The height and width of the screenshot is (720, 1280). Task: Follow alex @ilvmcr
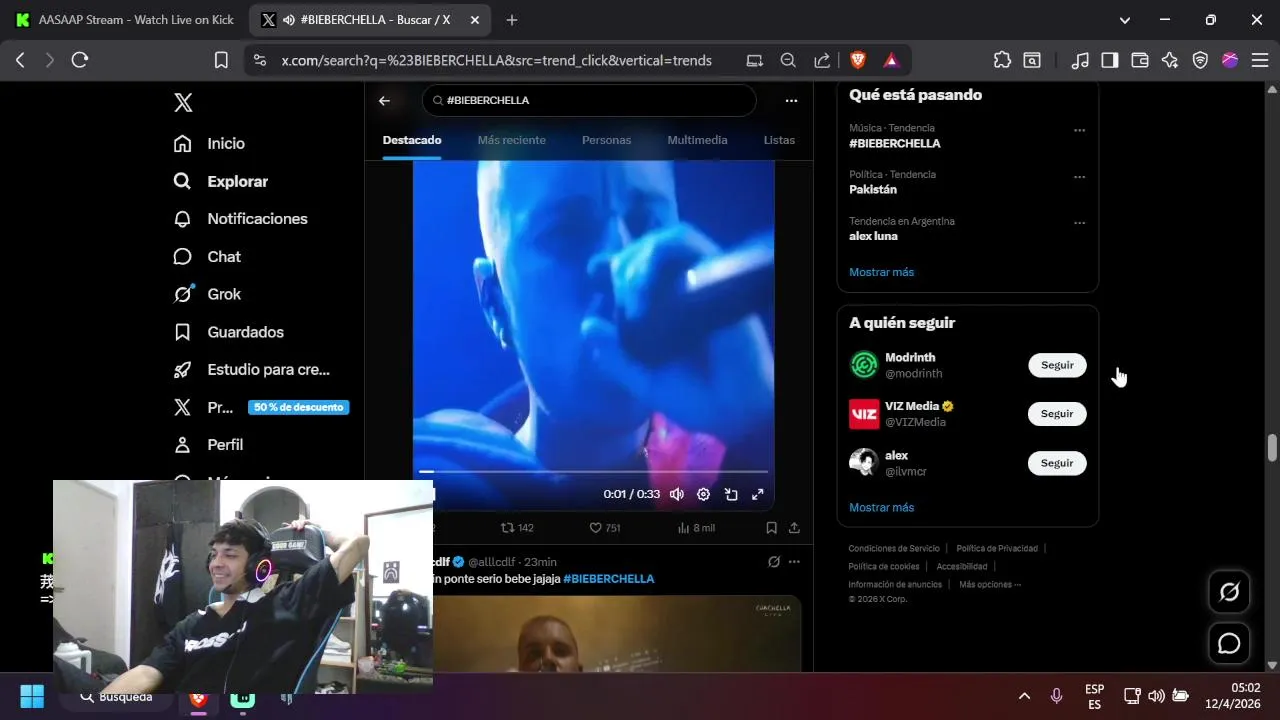(1057, 463)
